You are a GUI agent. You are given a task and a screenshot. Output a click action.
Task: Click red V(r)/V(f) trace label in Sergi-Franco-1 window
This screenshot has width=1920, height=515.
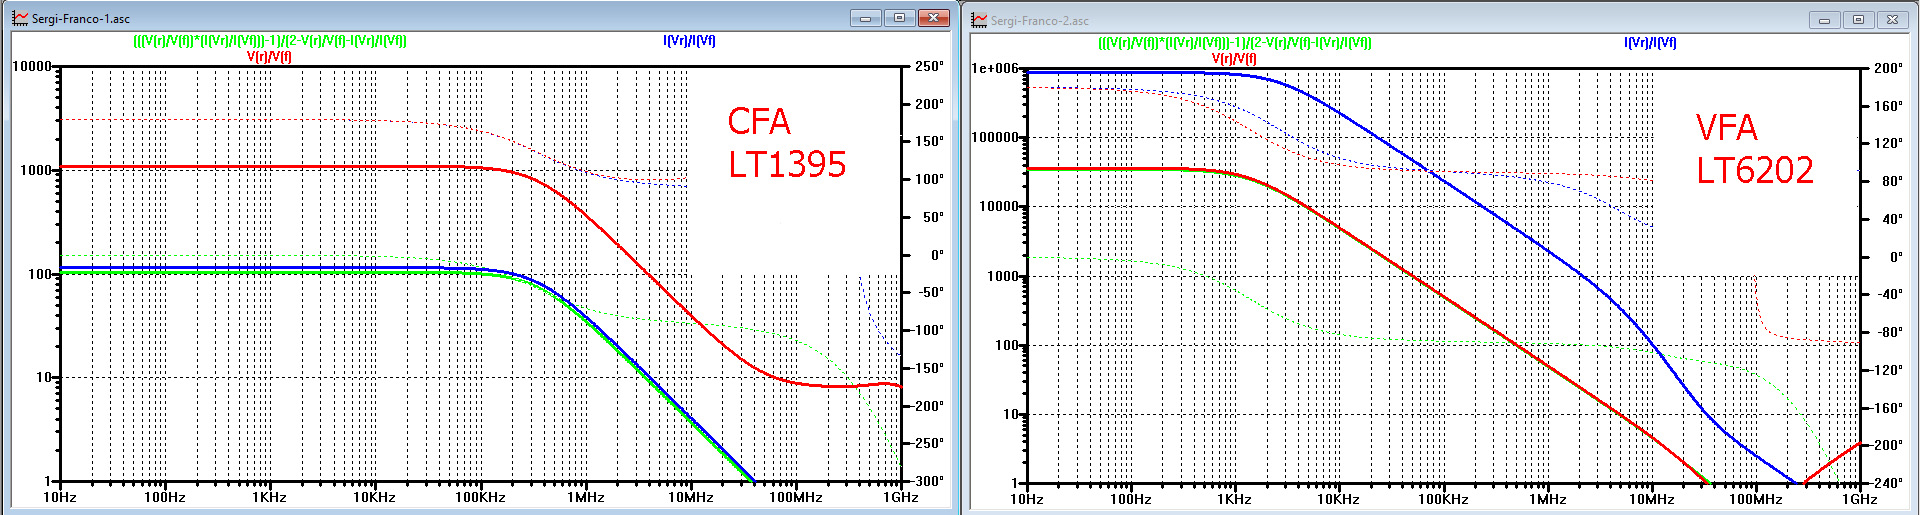[x=269, y=57]
